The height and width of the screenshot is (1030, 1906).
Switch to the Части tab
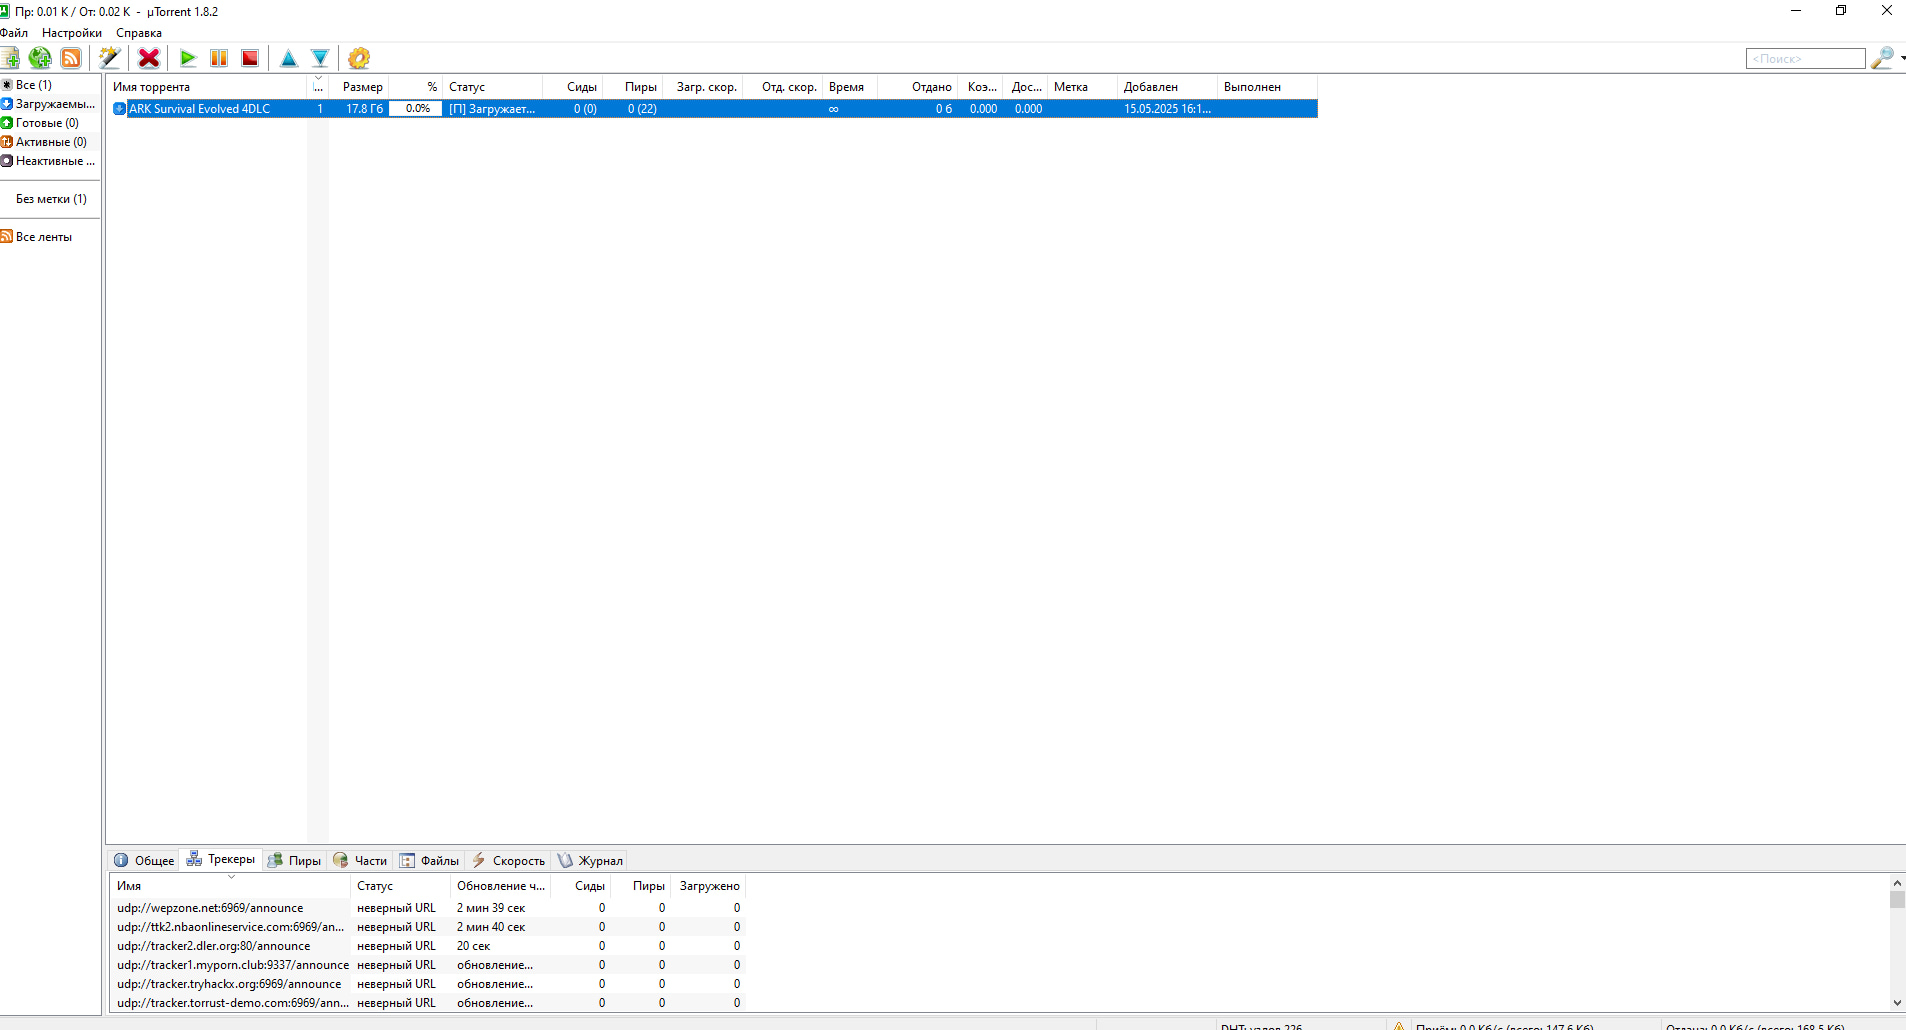point(360,860)
